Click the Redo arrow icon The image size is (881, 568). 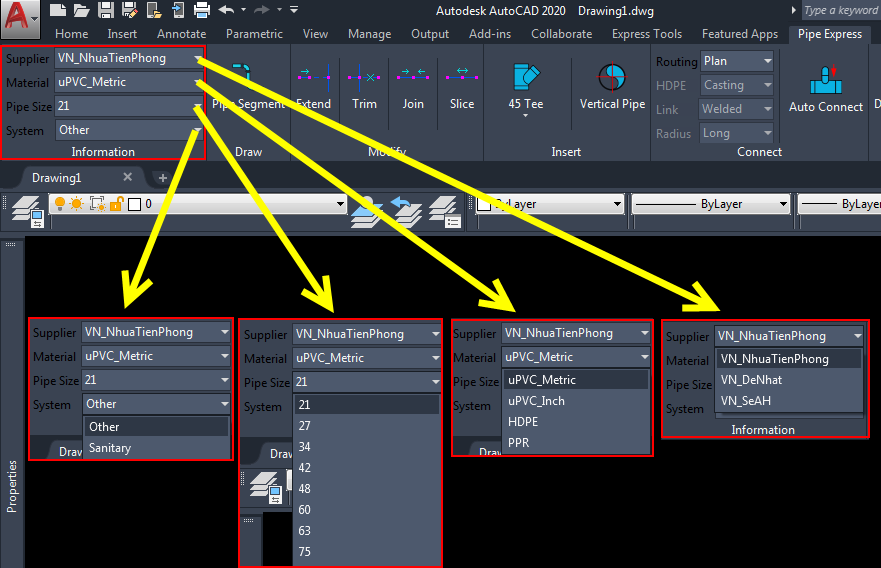pyautogui.click(x=261, y=10)
